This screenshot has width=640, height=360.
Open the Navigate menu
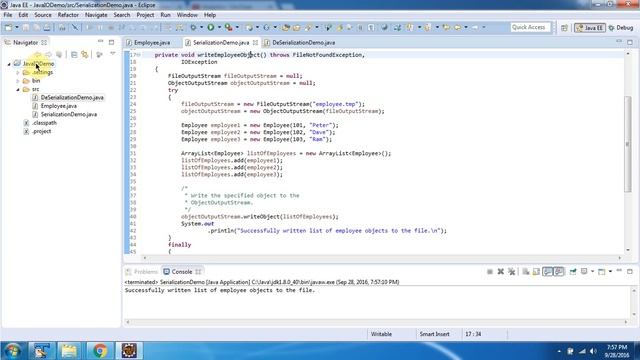pyautogui.click(x=96, y=15)
